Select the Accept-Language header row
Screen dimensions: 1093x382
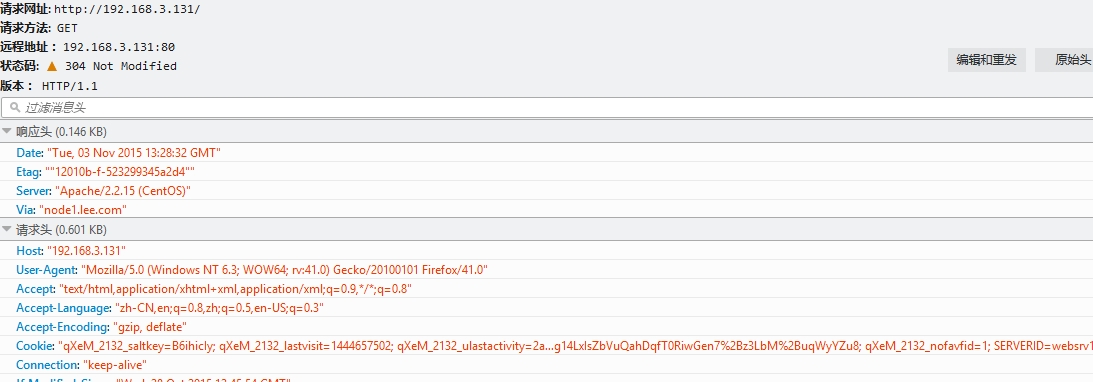[546, 307]
